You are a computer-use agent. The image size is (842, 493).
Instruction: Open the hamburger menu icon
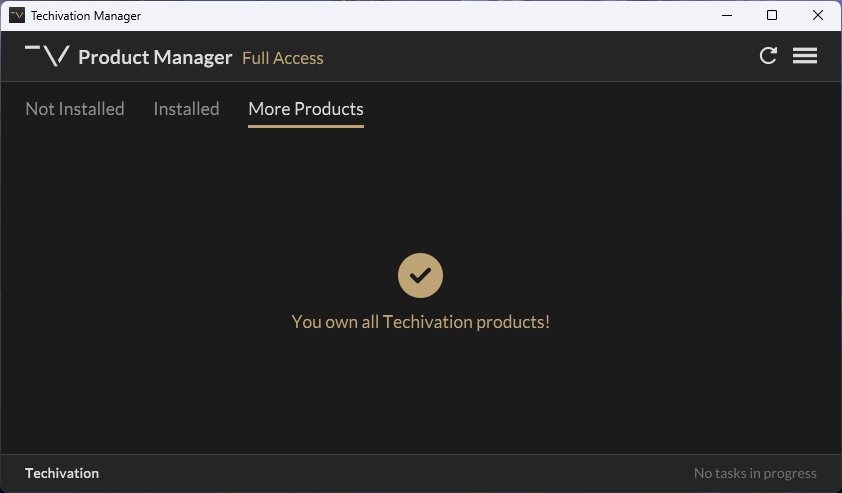click(x=804, y=55)
